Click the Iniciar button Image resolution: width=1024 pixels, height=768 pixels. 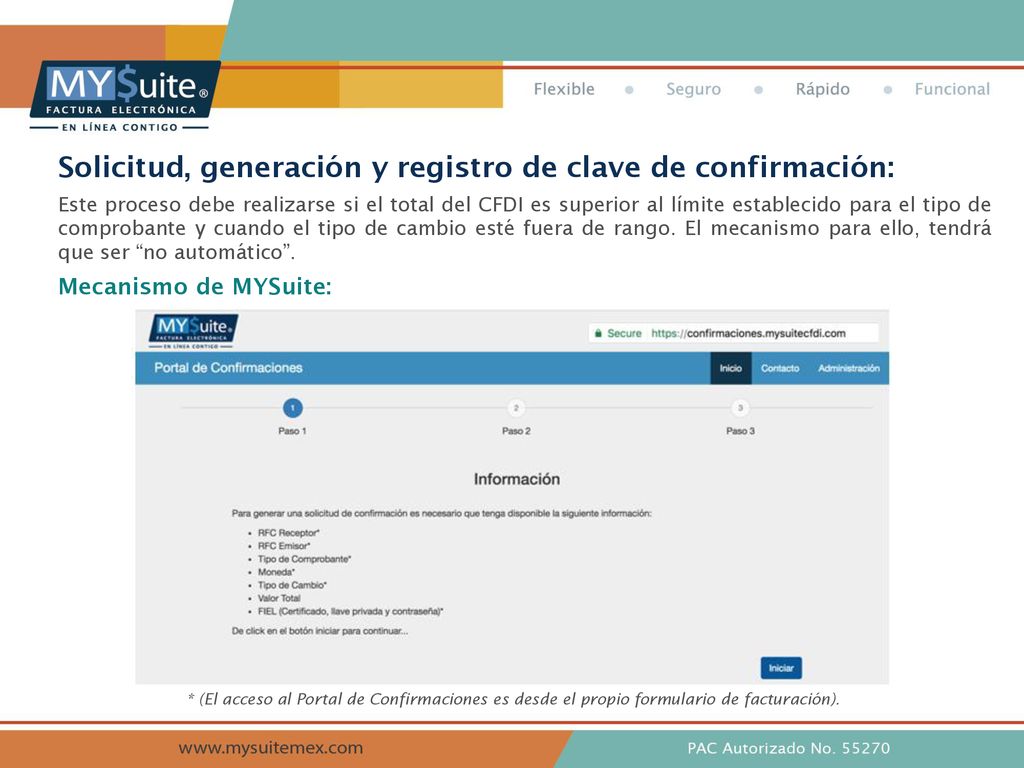pyautogui.click(x=781, y=667)
